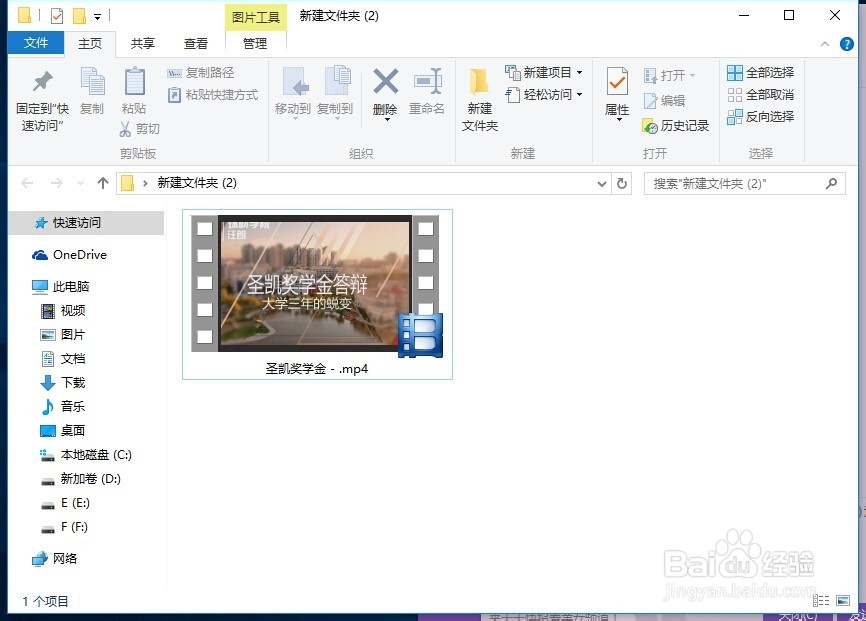
Task: Open the Videos (视频) folder
Action: pyautogui.click(x=63, y=310)
